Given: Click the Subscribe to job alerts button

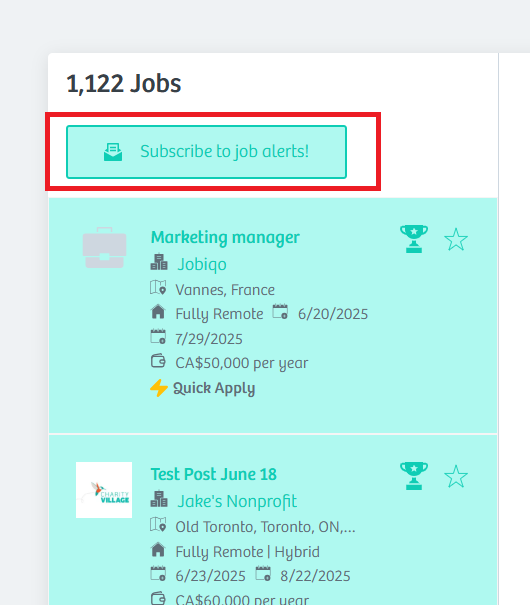Looking at the screenshot, I should click(x=206, y=152).
